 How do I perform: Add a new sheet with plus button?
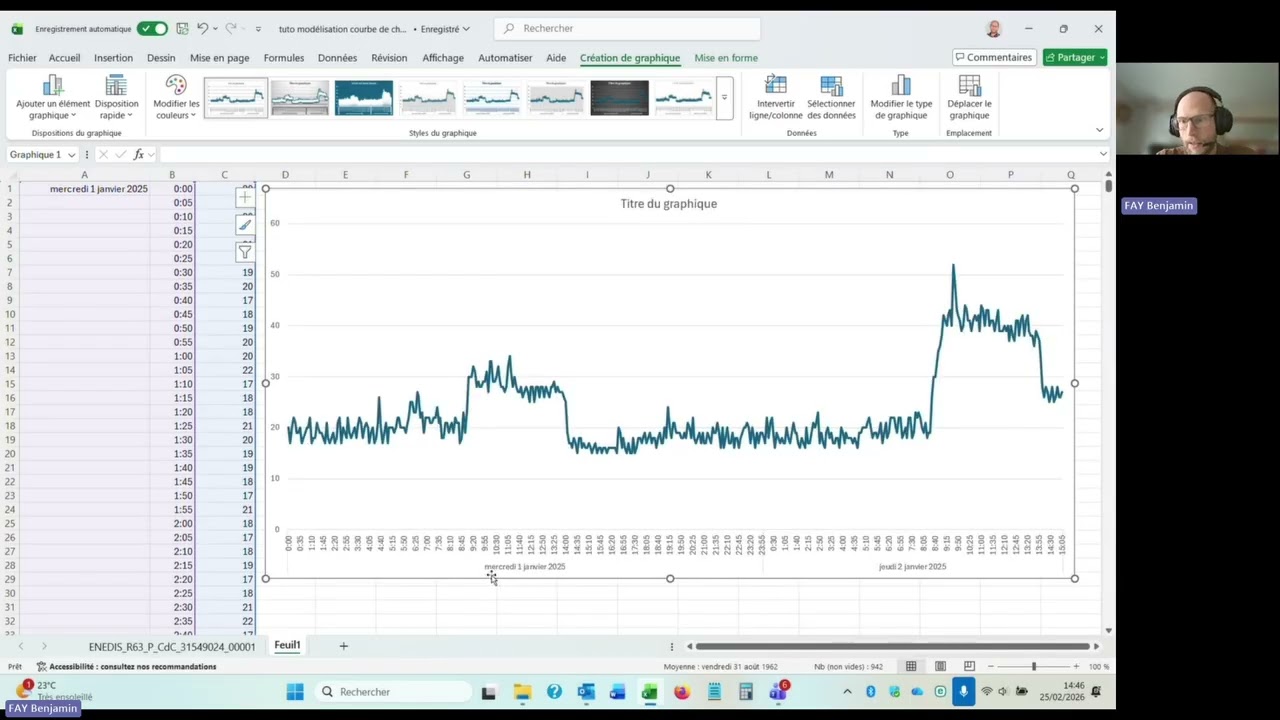[x=343, y=646]
